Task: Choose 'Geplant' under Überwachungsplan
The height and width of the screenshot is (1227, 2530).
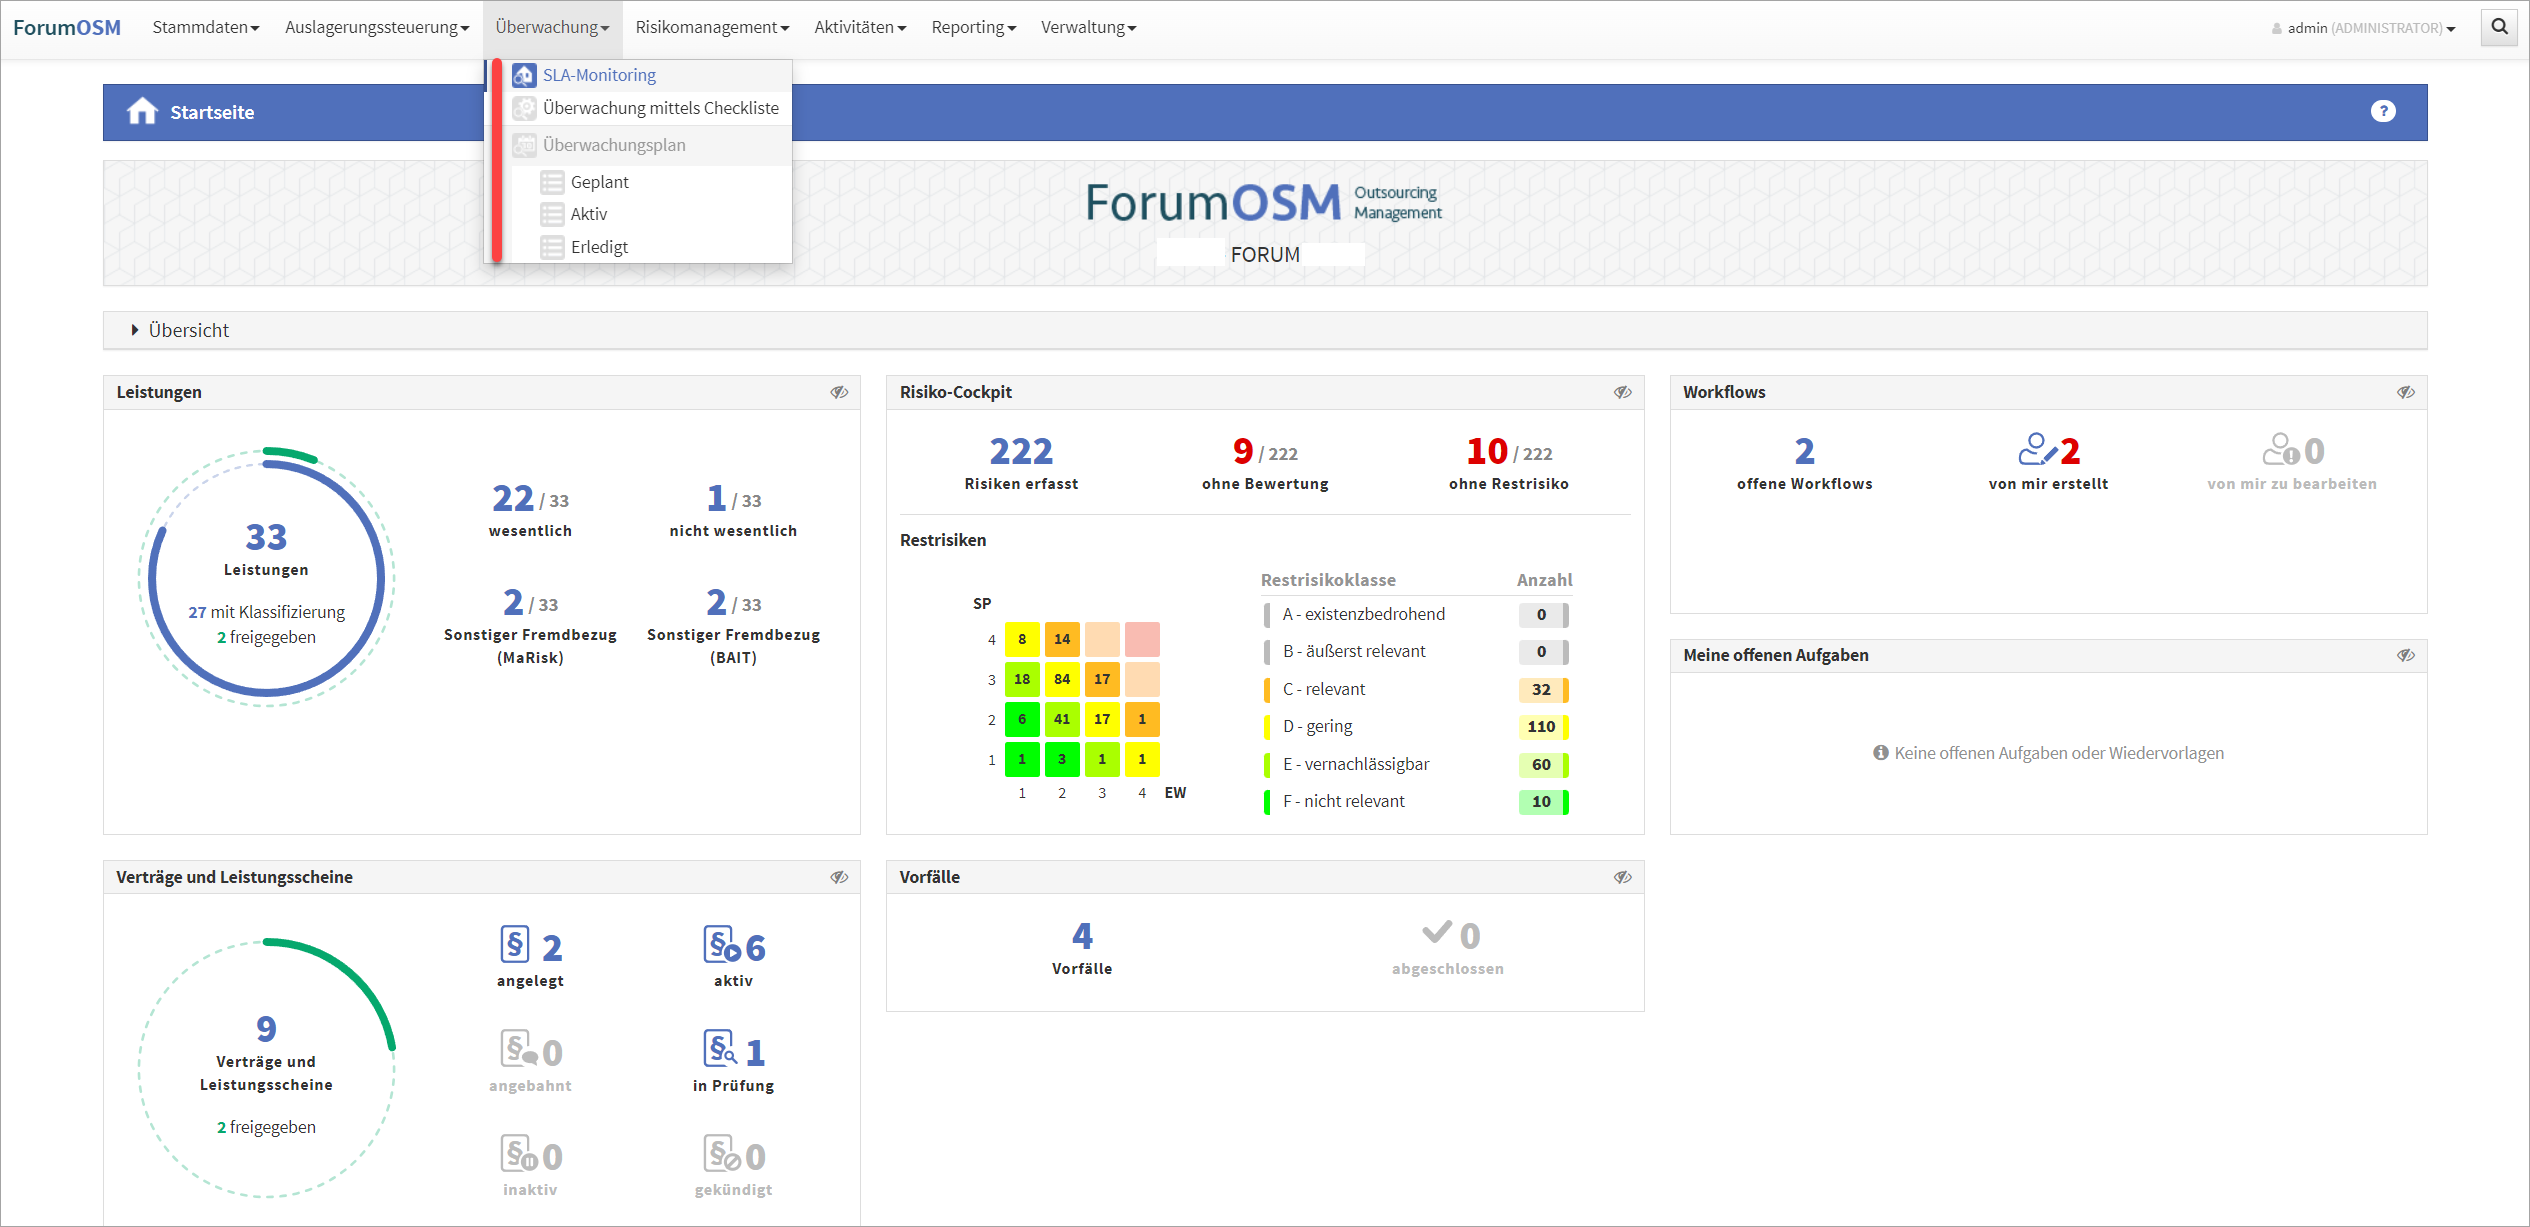Action: coord(599,182)
